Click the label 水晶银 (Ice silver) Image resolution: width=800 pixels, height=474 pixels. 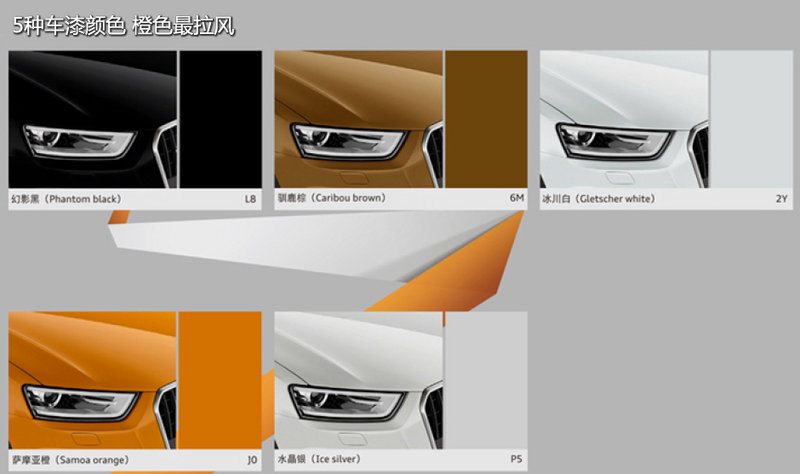pyautogui.click(x=319, y=459)
